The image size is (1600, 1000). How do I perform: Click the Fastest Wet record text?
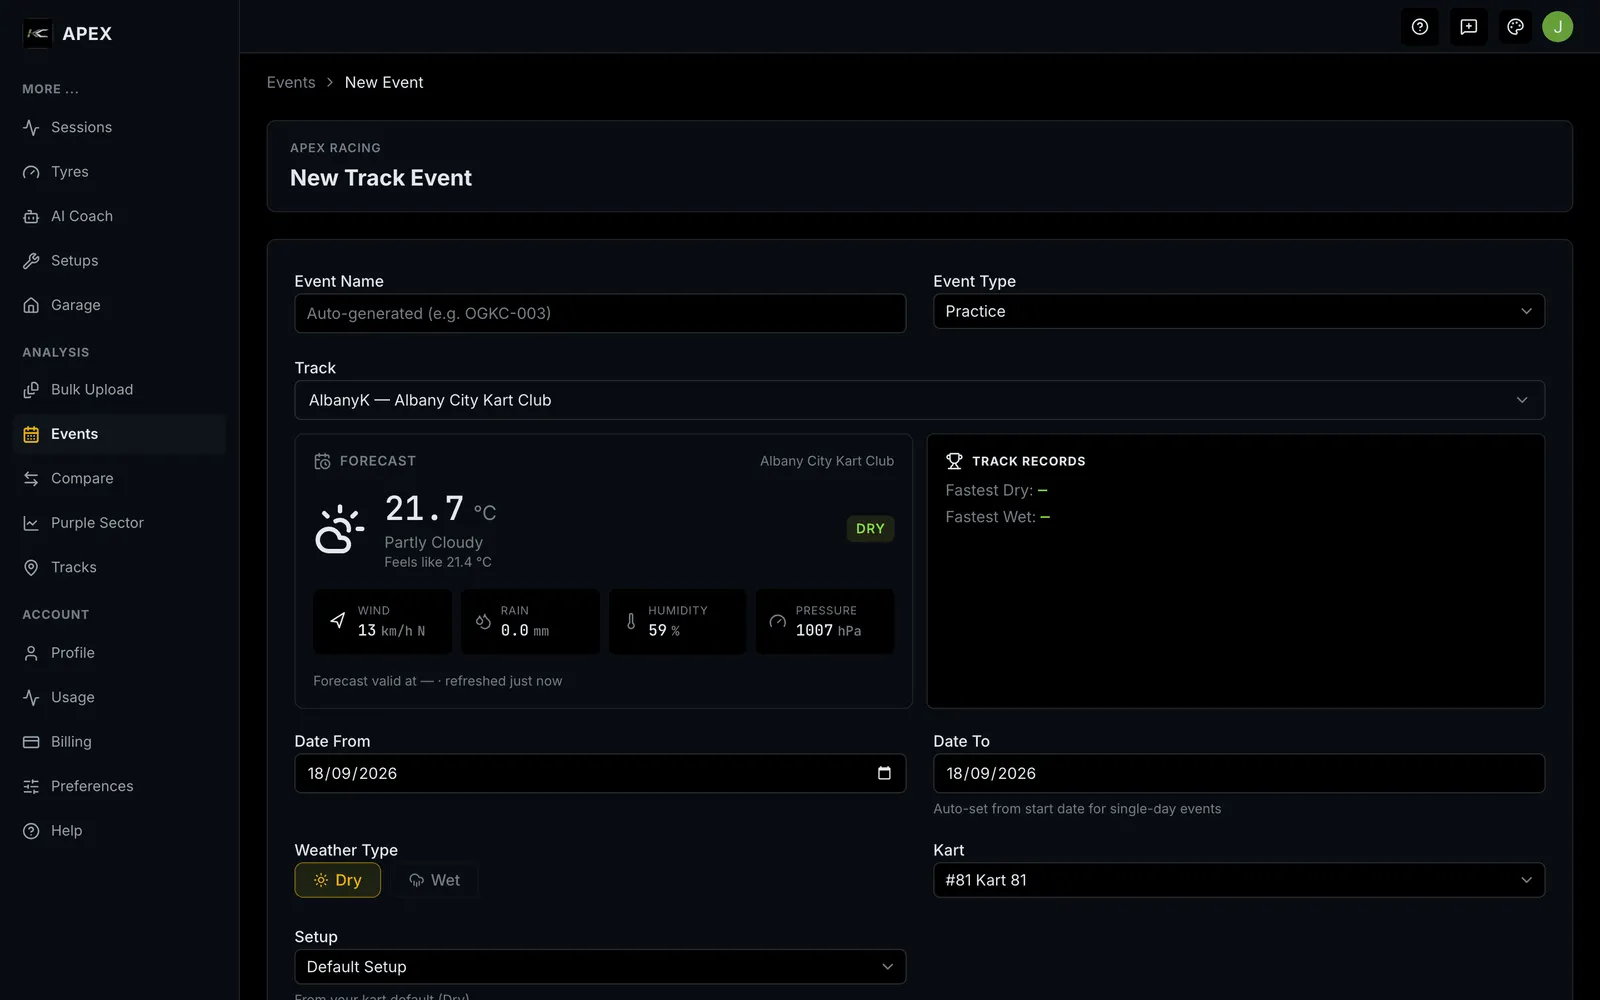(x=998, y=517)
